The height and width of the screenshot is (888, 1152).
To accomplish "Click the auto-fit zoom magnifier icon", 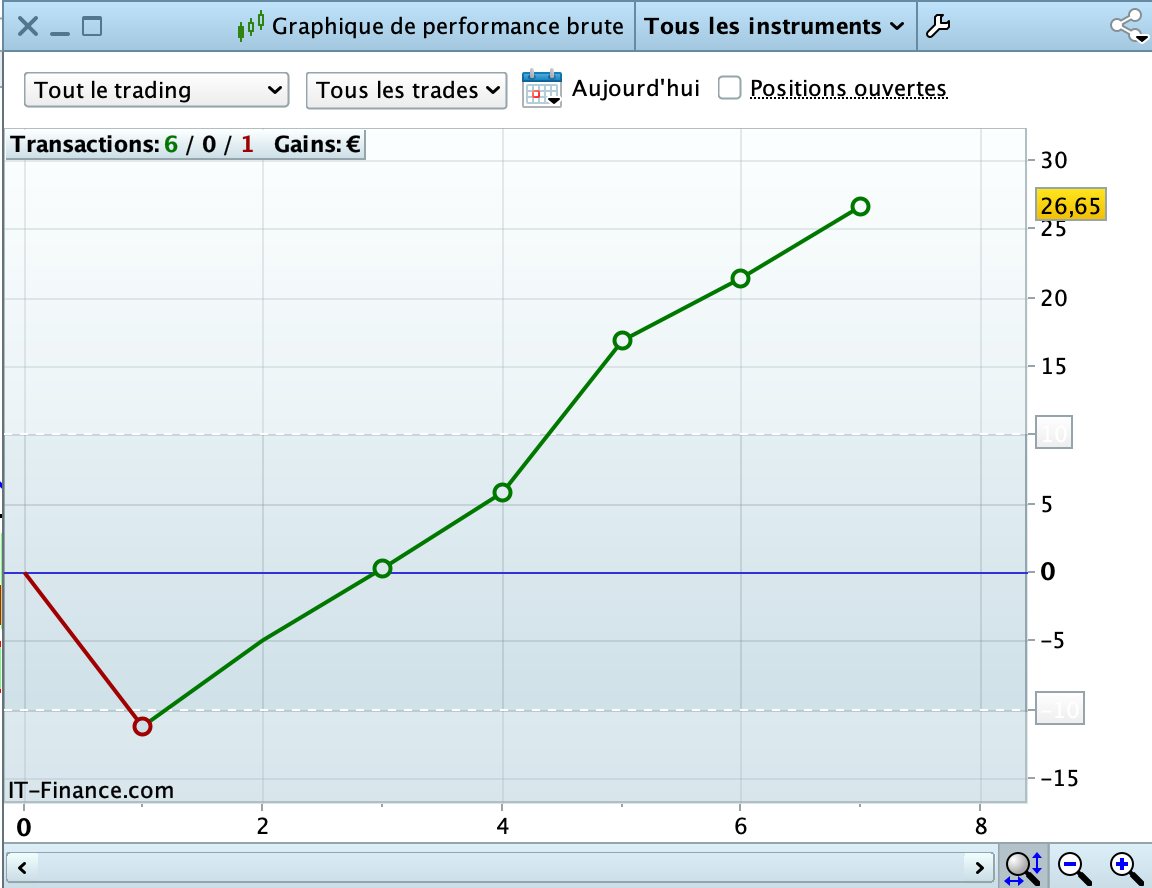I will pos(1023,868).
